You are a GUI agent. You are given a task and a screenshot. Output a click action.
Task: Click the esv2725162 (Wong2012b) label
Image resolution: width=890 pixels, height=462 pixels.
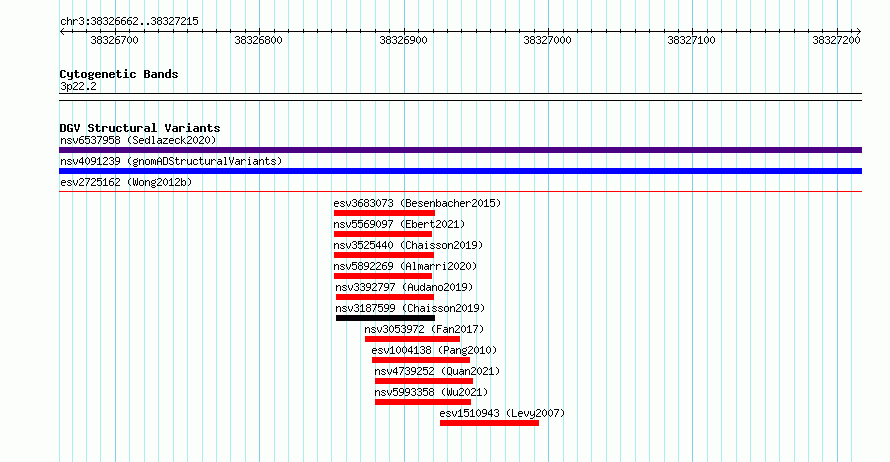point(126,182)
